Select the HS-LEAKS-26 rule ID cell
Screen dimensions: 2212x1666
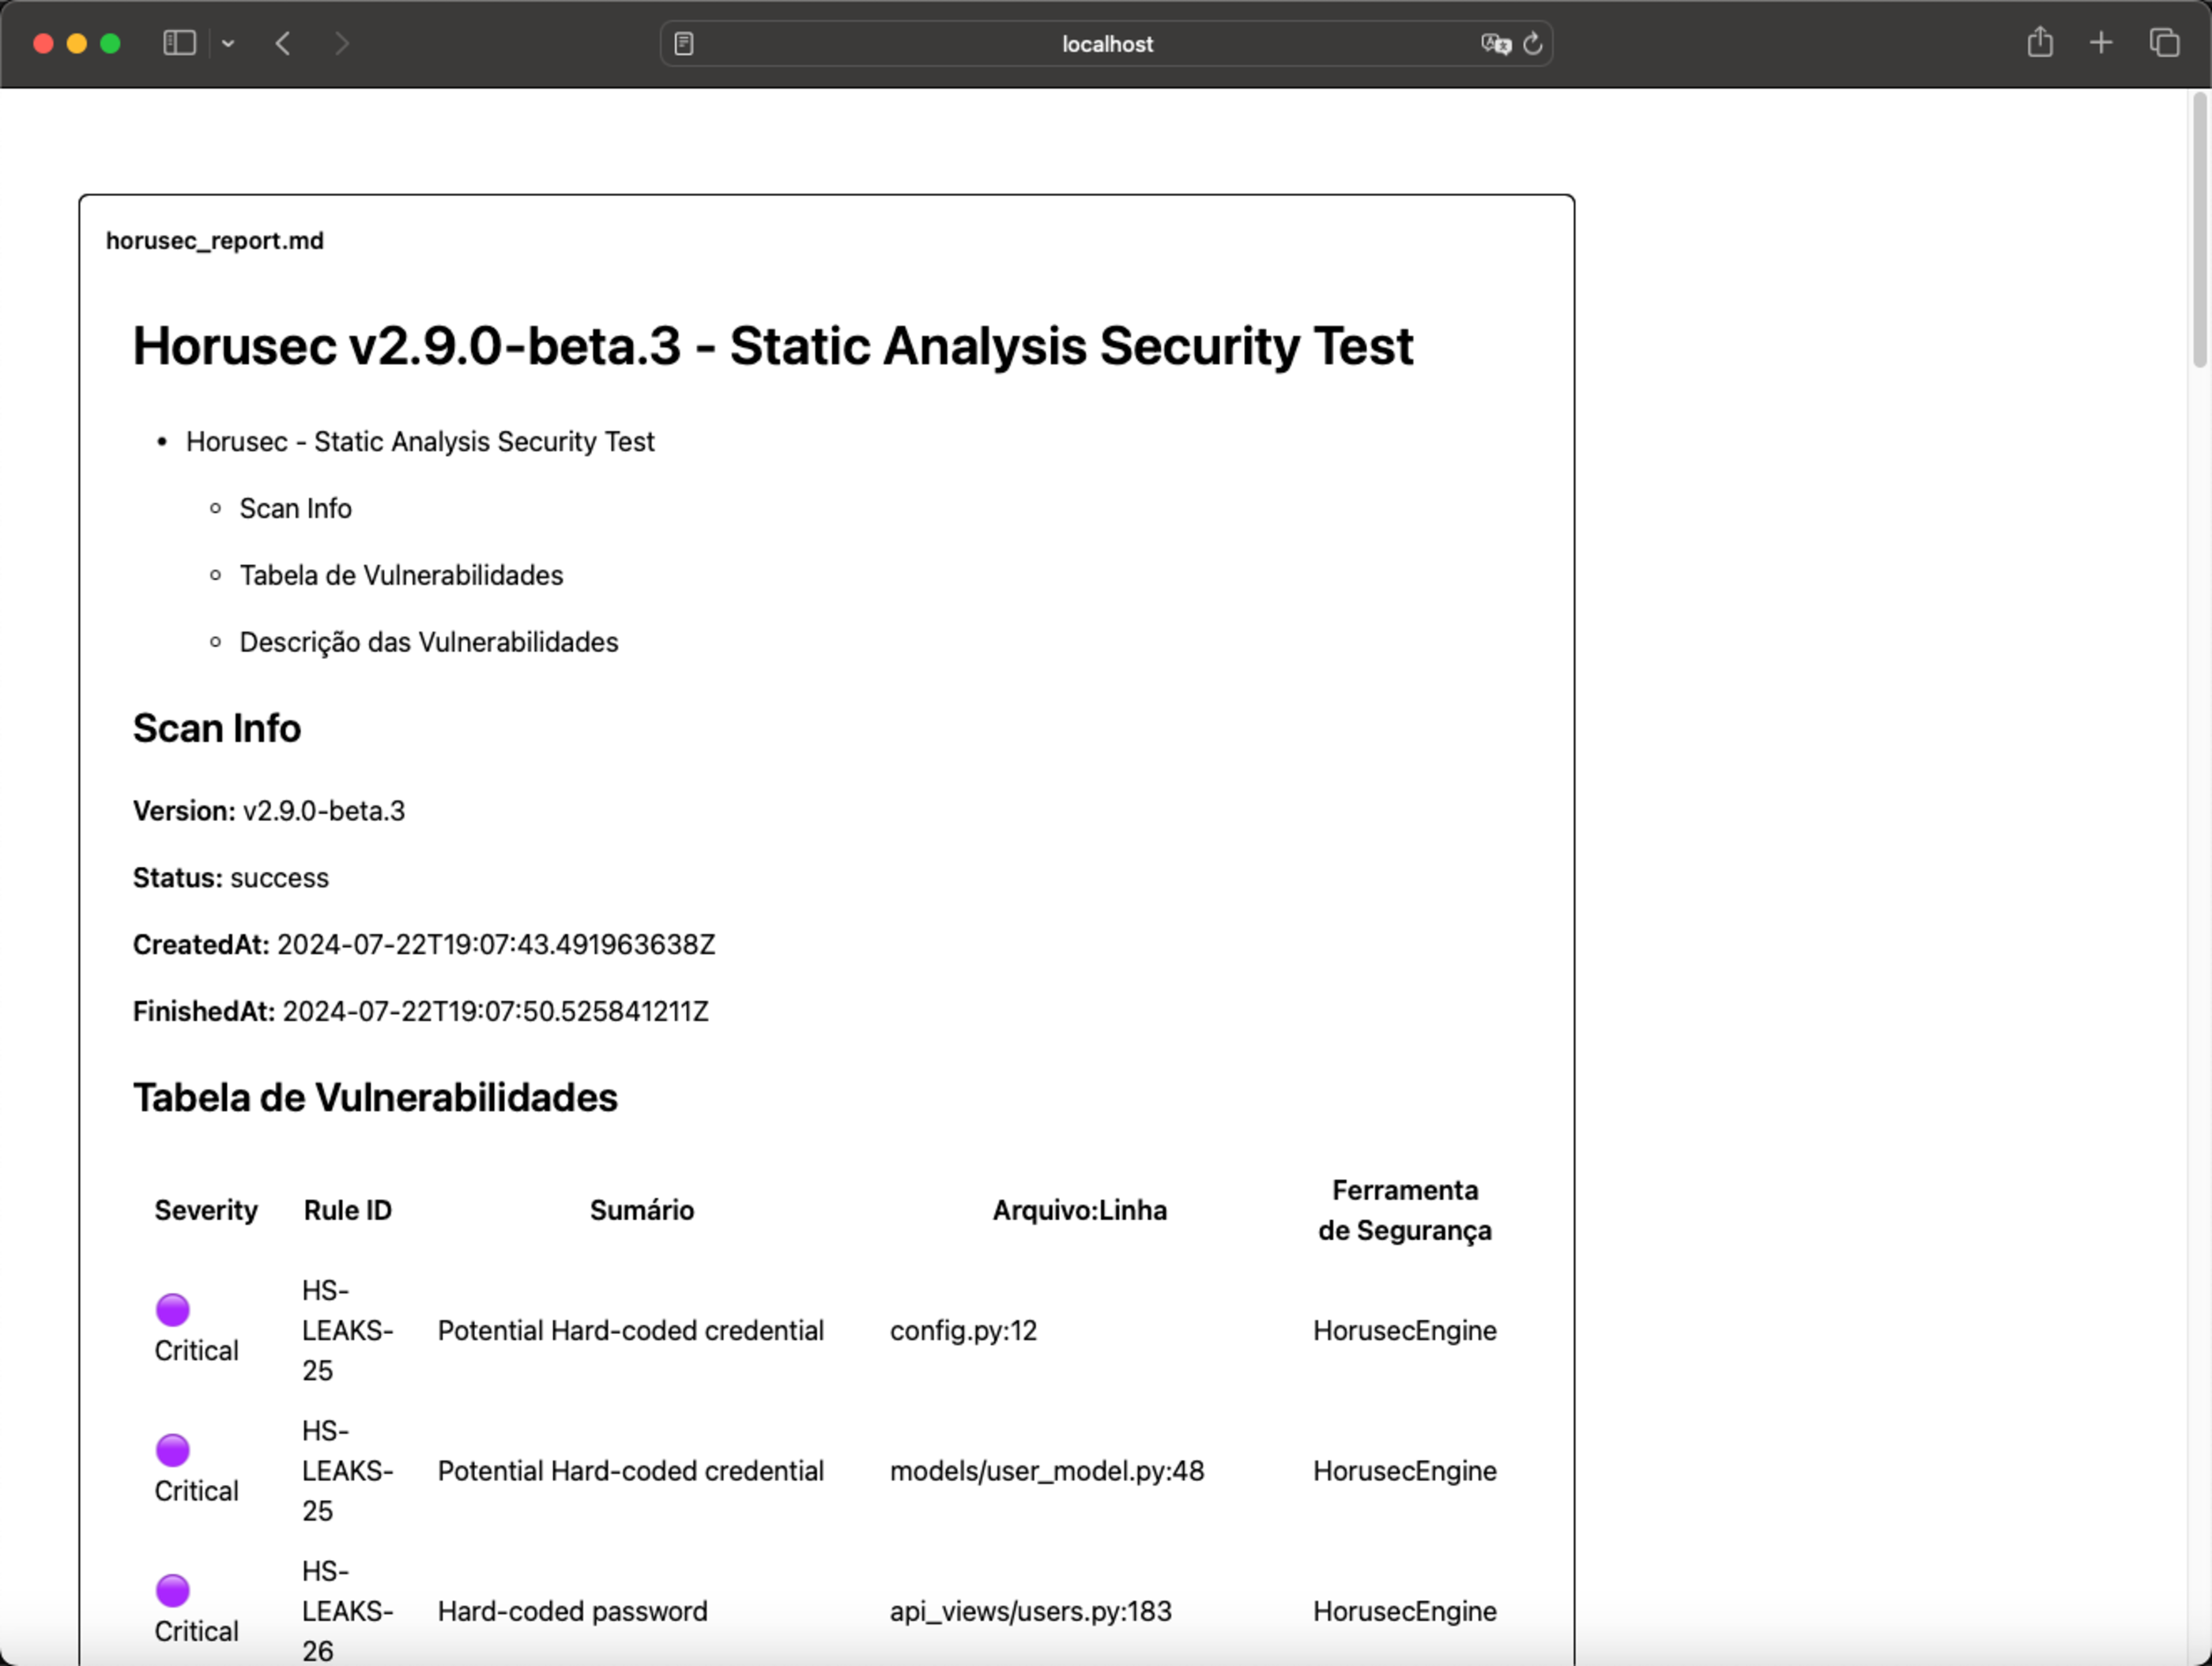[x=348, y=1611]
